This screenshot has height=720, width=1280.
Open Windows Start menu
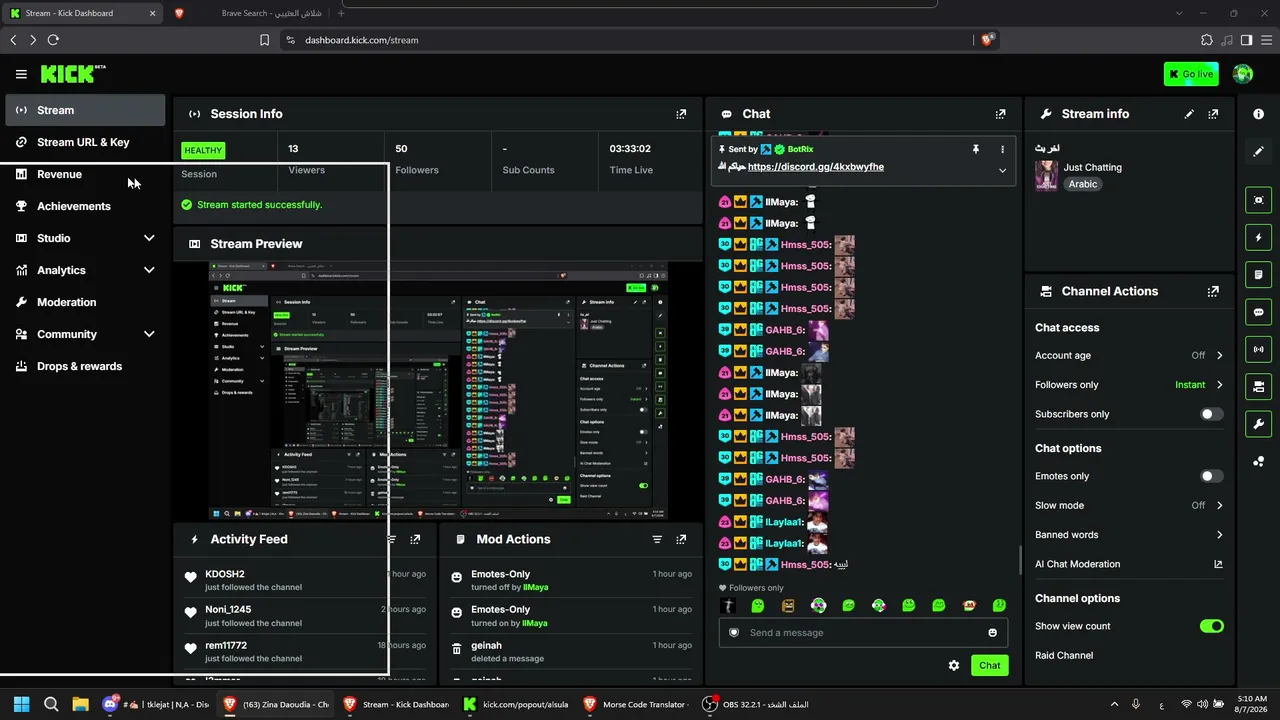21,704
